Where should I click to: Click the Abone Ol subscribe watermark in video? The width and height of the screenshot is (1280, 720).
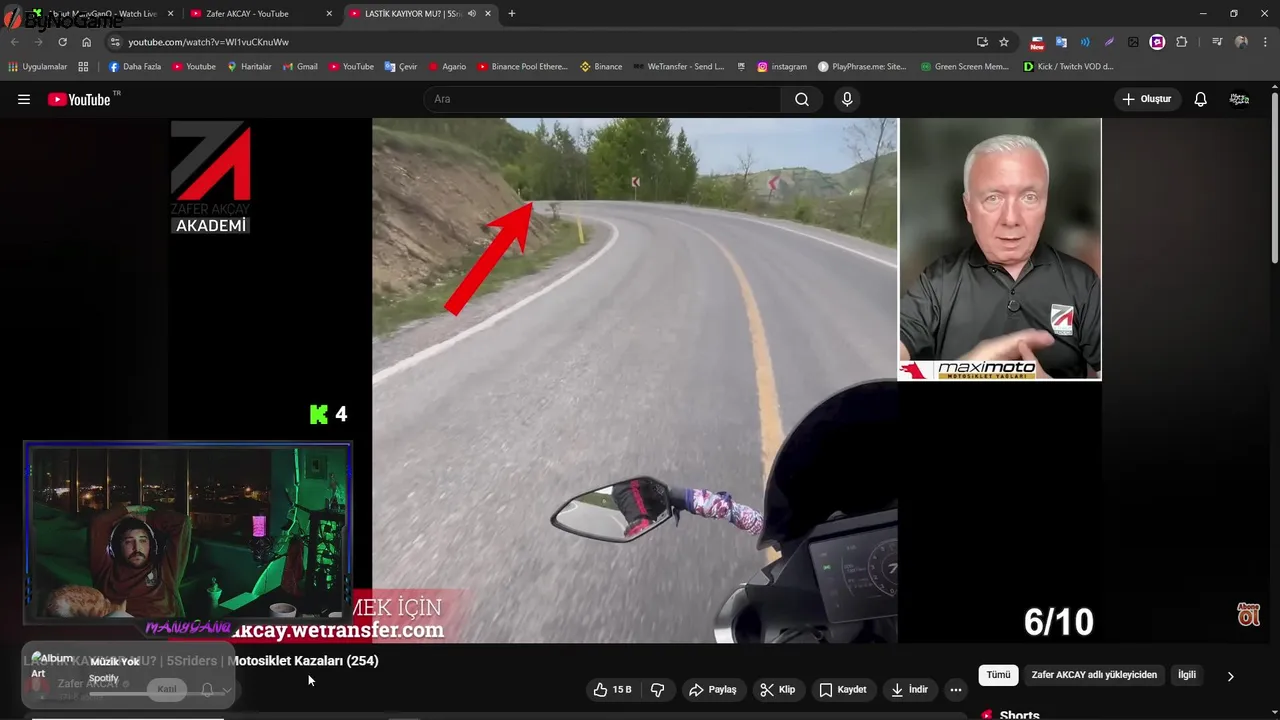(1249, 614)
